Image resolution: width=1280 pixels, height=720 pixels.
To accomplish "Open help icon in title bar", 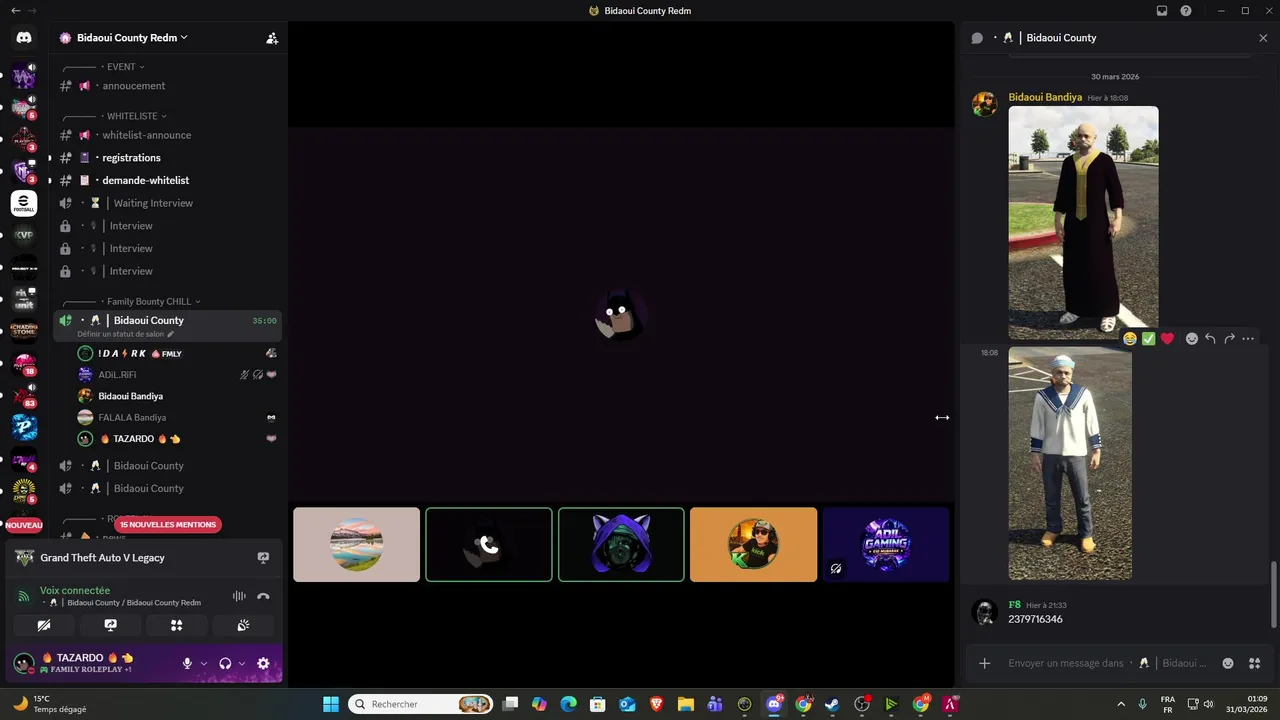I will 1186,11.
